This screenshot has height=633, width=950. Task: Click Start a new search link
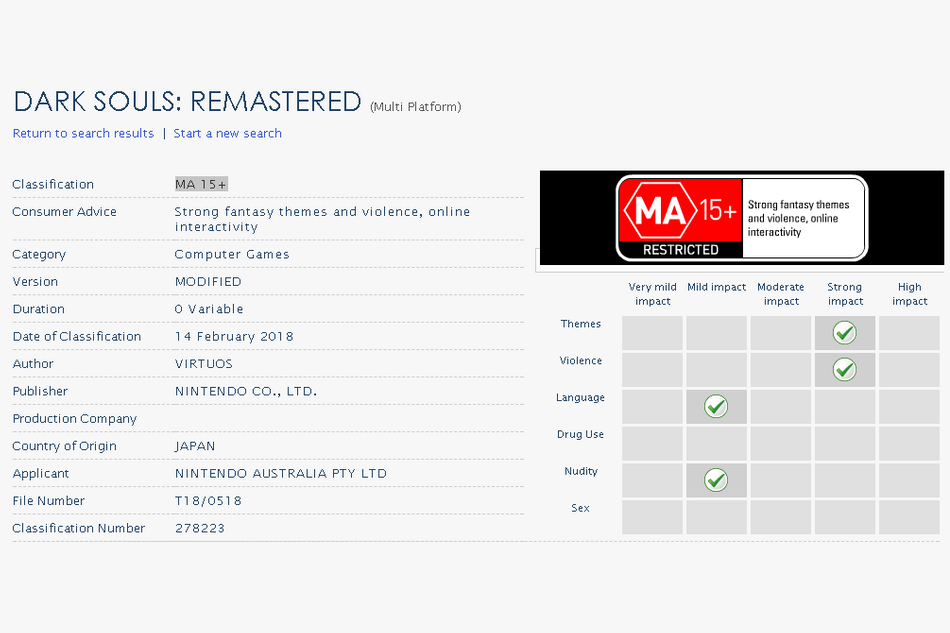tap(228, 133)
